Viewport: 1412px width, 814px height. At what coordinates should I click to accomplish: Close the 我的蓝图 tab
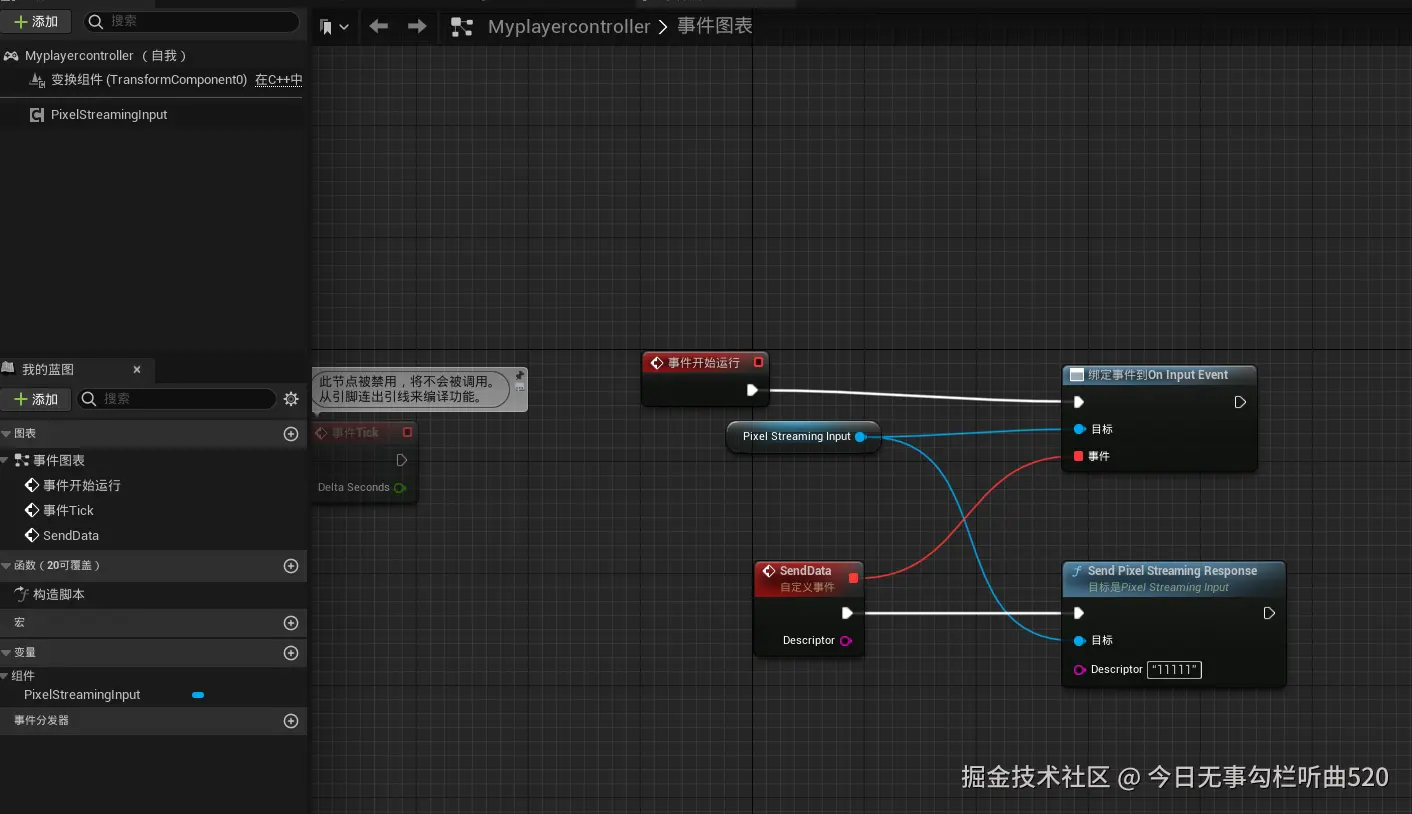point(137,369)
